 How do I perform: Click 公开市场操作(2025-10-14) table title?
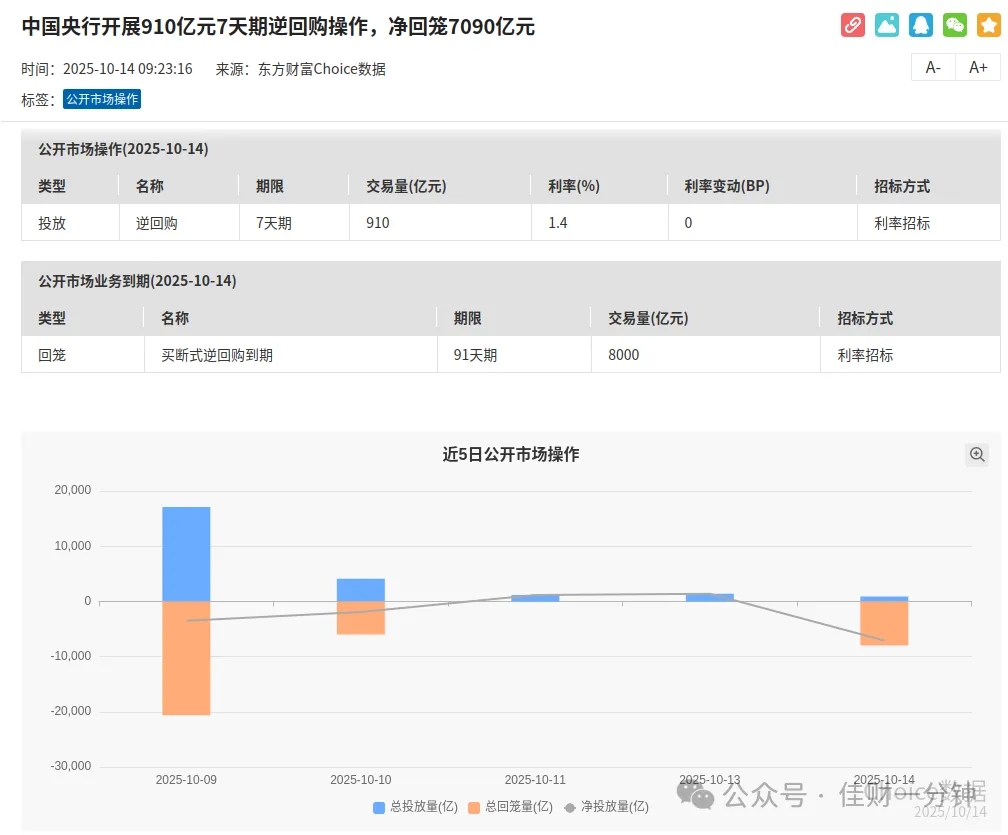pos(123,149)
